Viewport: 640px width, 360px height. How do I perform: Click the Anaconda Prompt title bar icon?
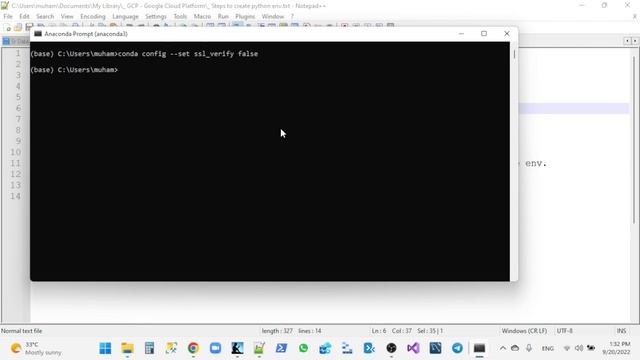[38, 34]
